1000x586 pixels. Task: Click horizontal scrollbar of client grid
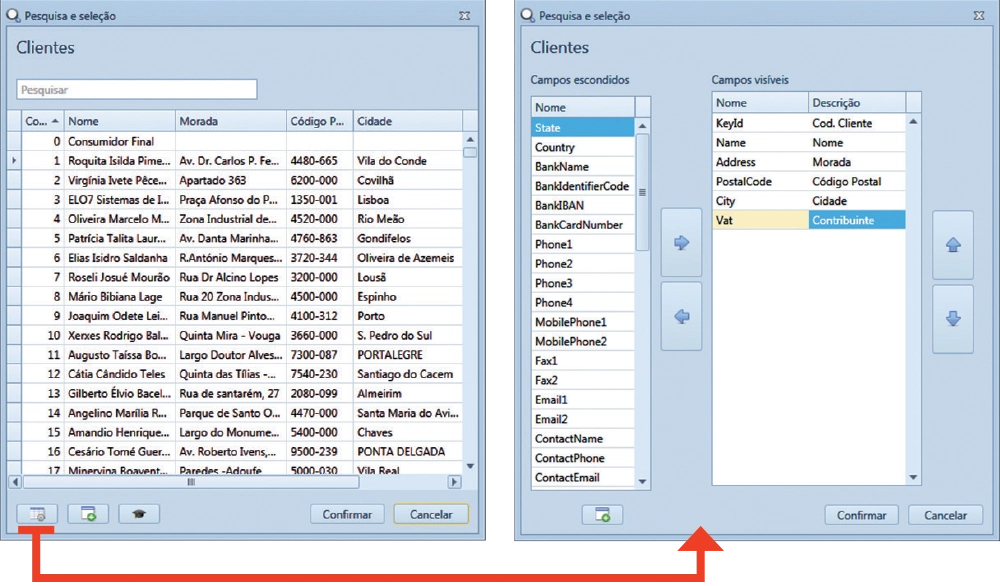192,482
